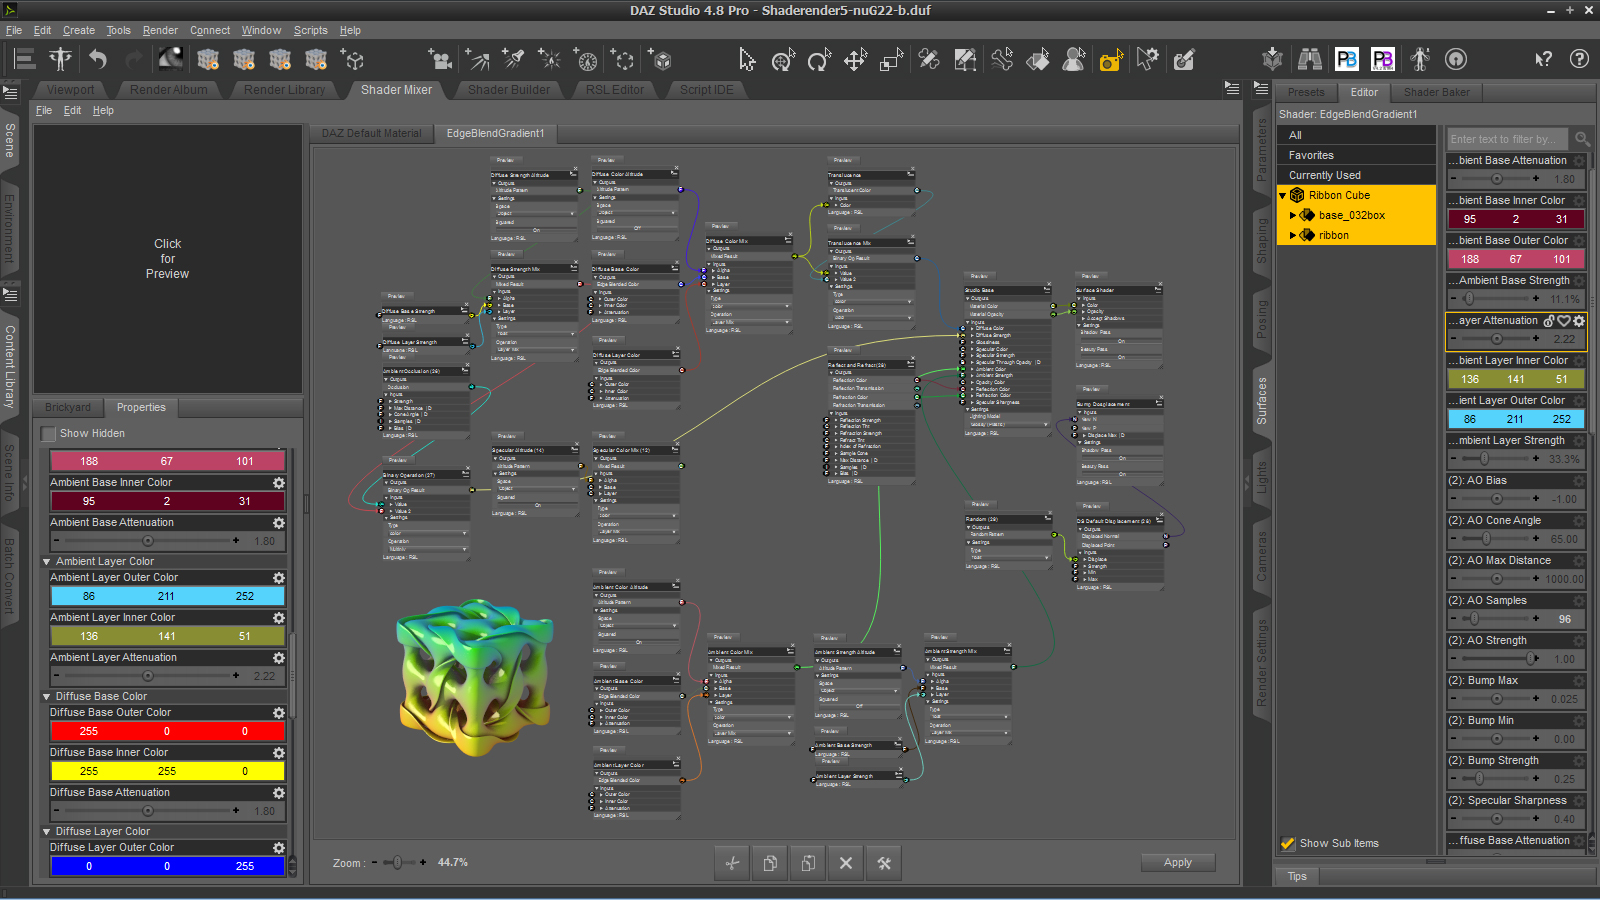The image size is (1600, 900).
Task: Click the X delete icon below graph
Action: pos(846,863)
